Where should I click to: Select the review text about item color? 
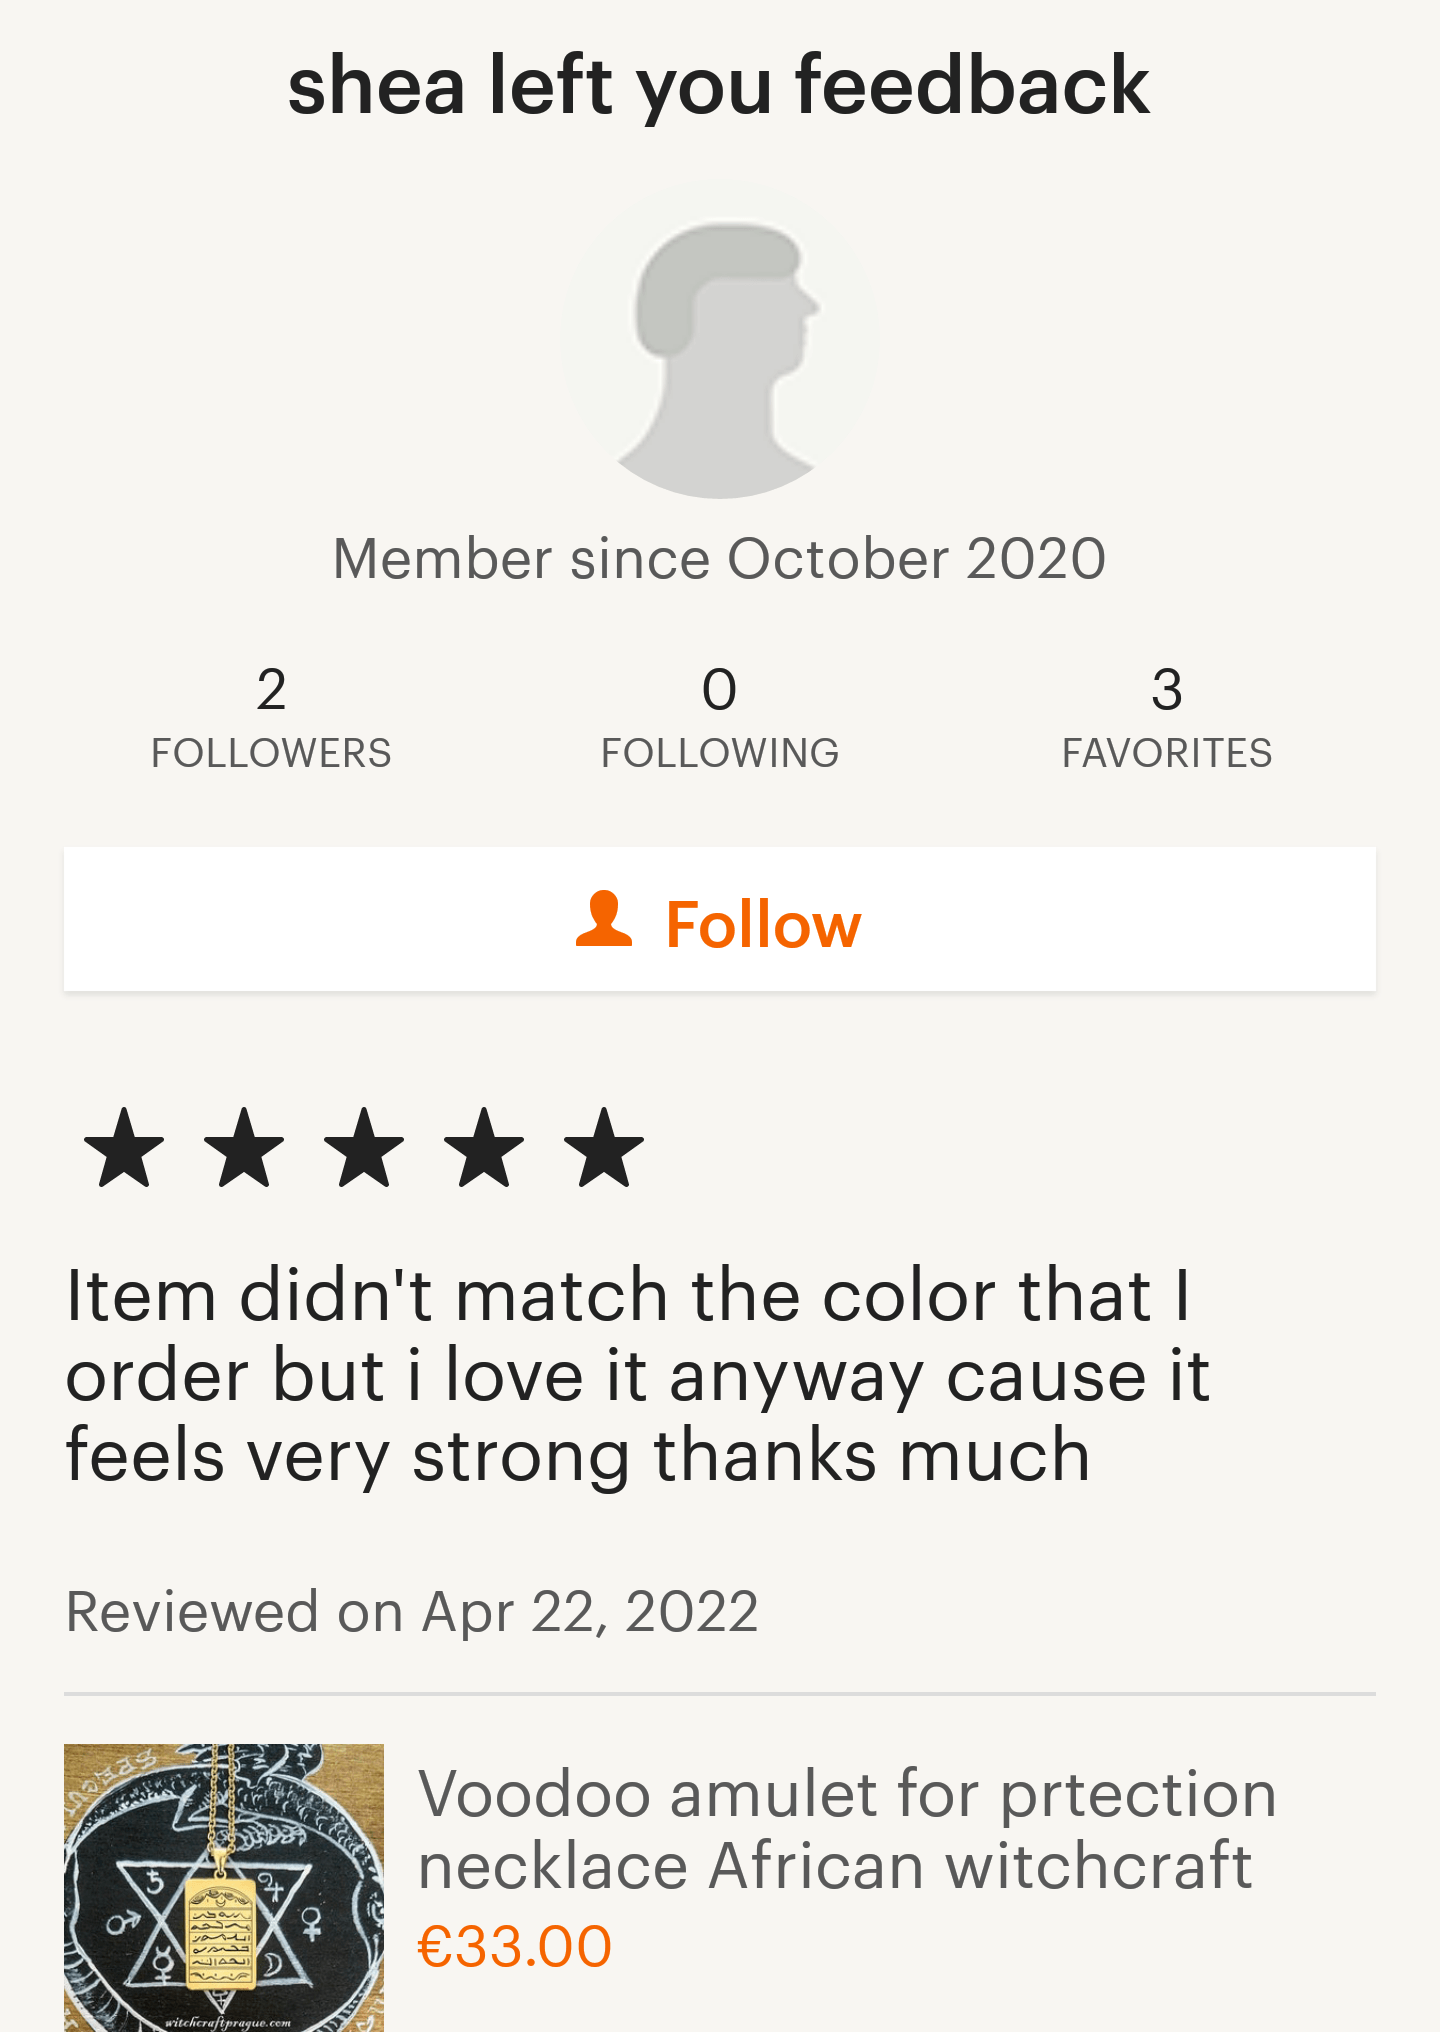[x=638, y=1375]
